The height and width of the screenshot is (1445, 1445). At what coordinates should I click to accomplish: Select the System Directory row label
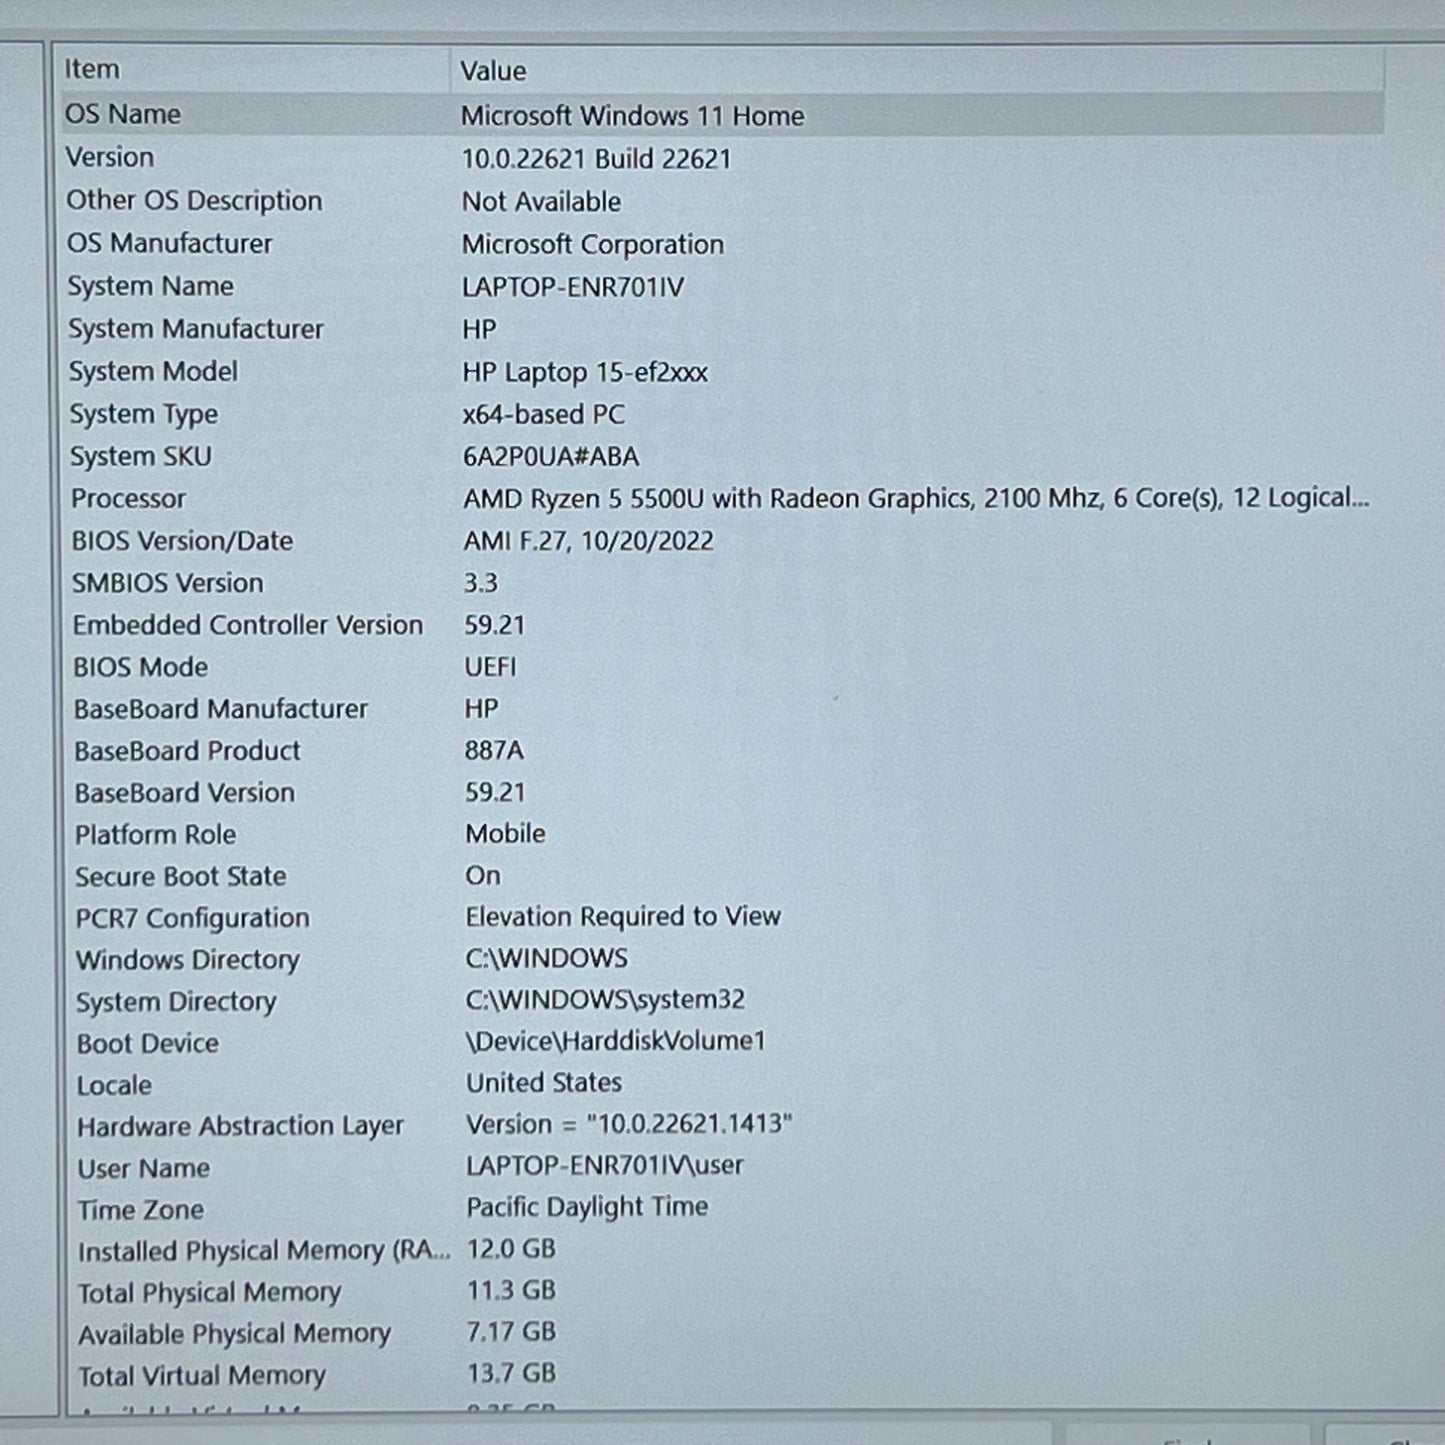(176, 1002)
